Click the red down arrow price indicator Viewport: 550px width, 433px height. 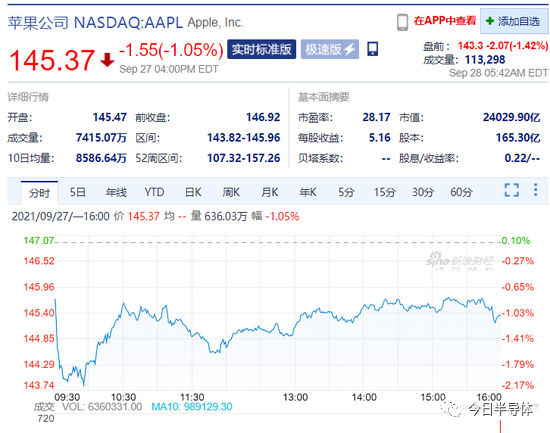click(107, 60)
